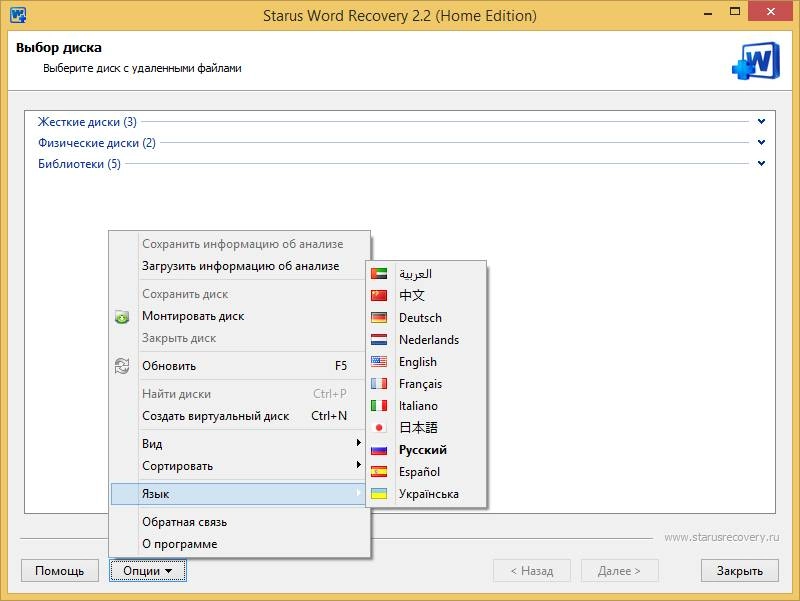Maximize the Starus Word Recovery window
Image resolution: width=800 pixels, height=601 pixels.
pyautogui.click(x=735, y=12)
